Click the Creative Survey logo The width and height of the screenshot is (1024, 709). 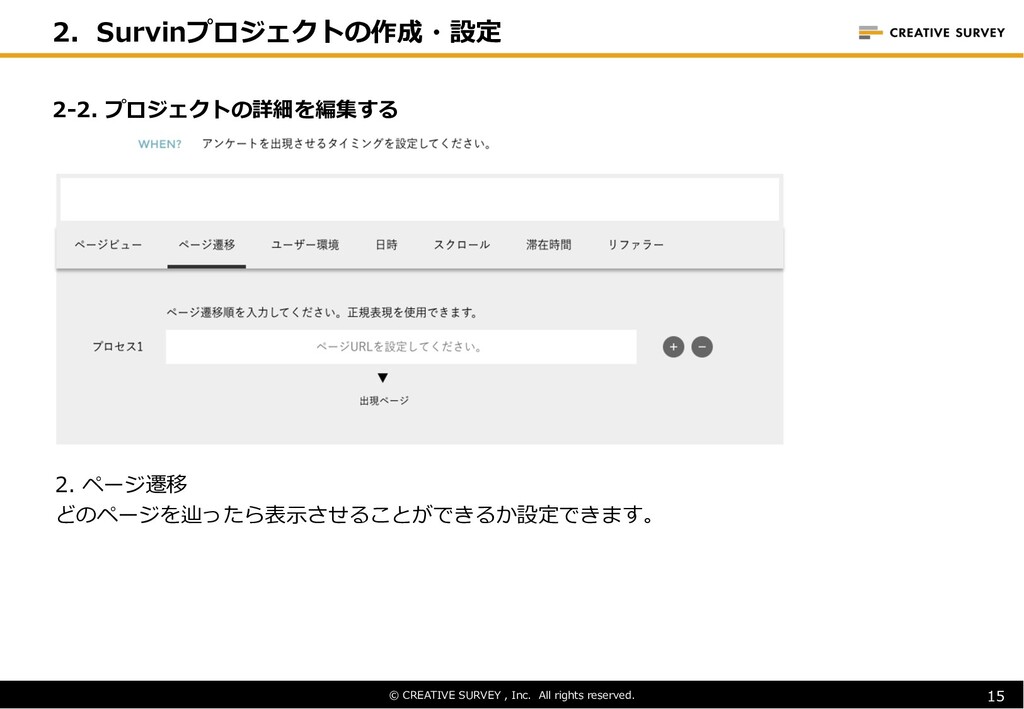(x=932, y=32)
